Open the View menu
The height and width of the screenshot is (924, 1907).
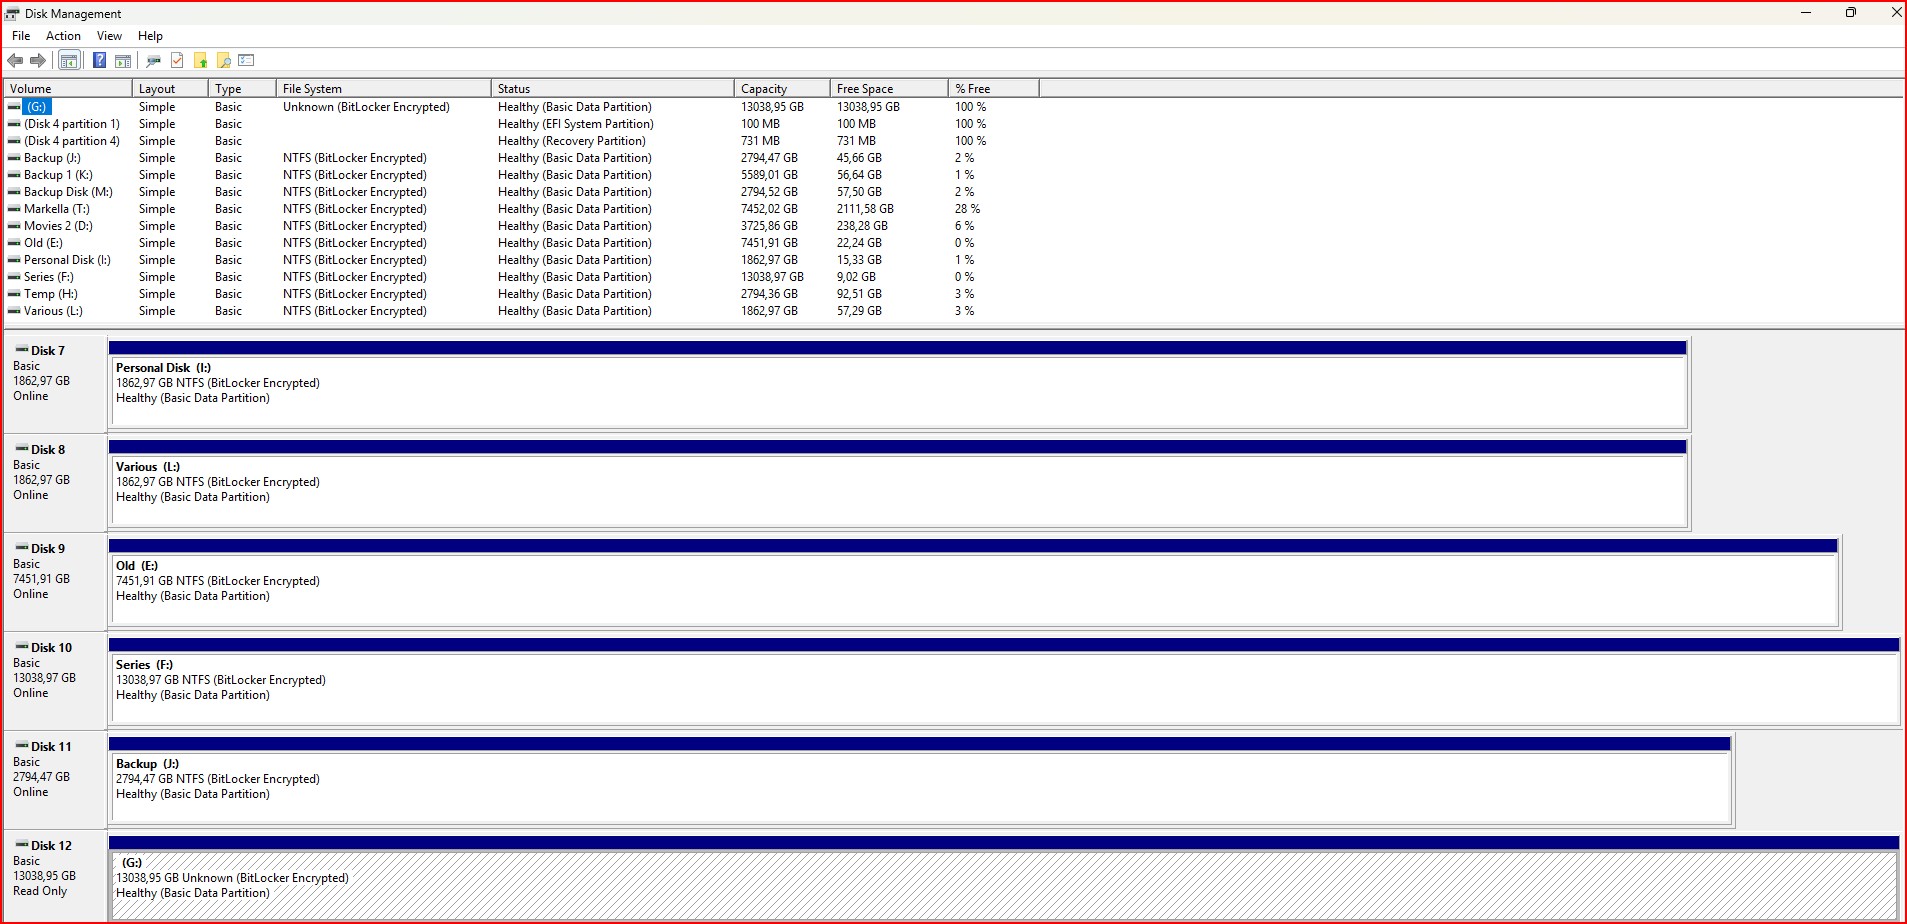[109, 36]
